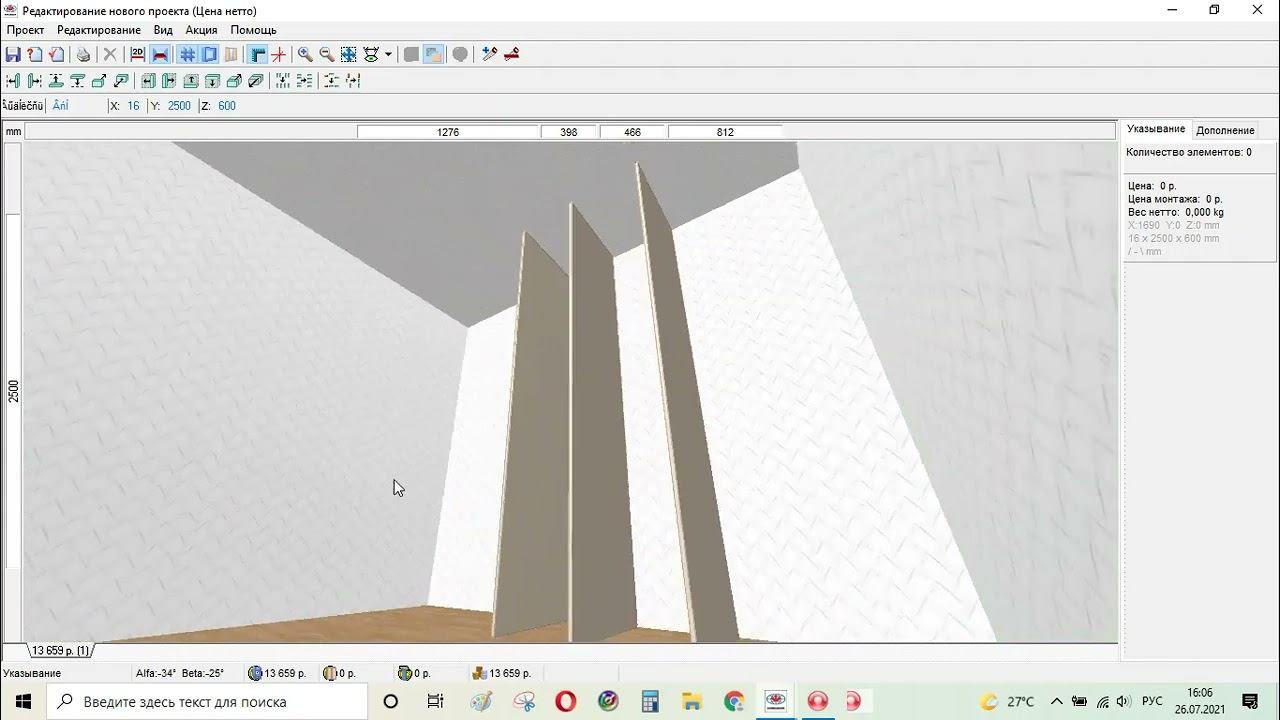Image resolution: width=1280 pixels, height=720 pixels.
Task: Click the Количество элементов: 0 text
Action: pyautogui.click(x=1188, y=152)
